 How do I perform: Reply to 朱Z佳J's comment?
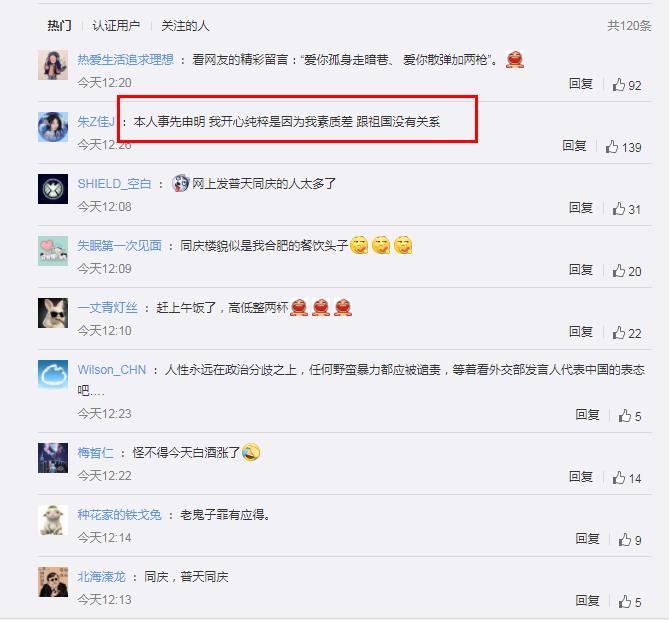(574, 146)
